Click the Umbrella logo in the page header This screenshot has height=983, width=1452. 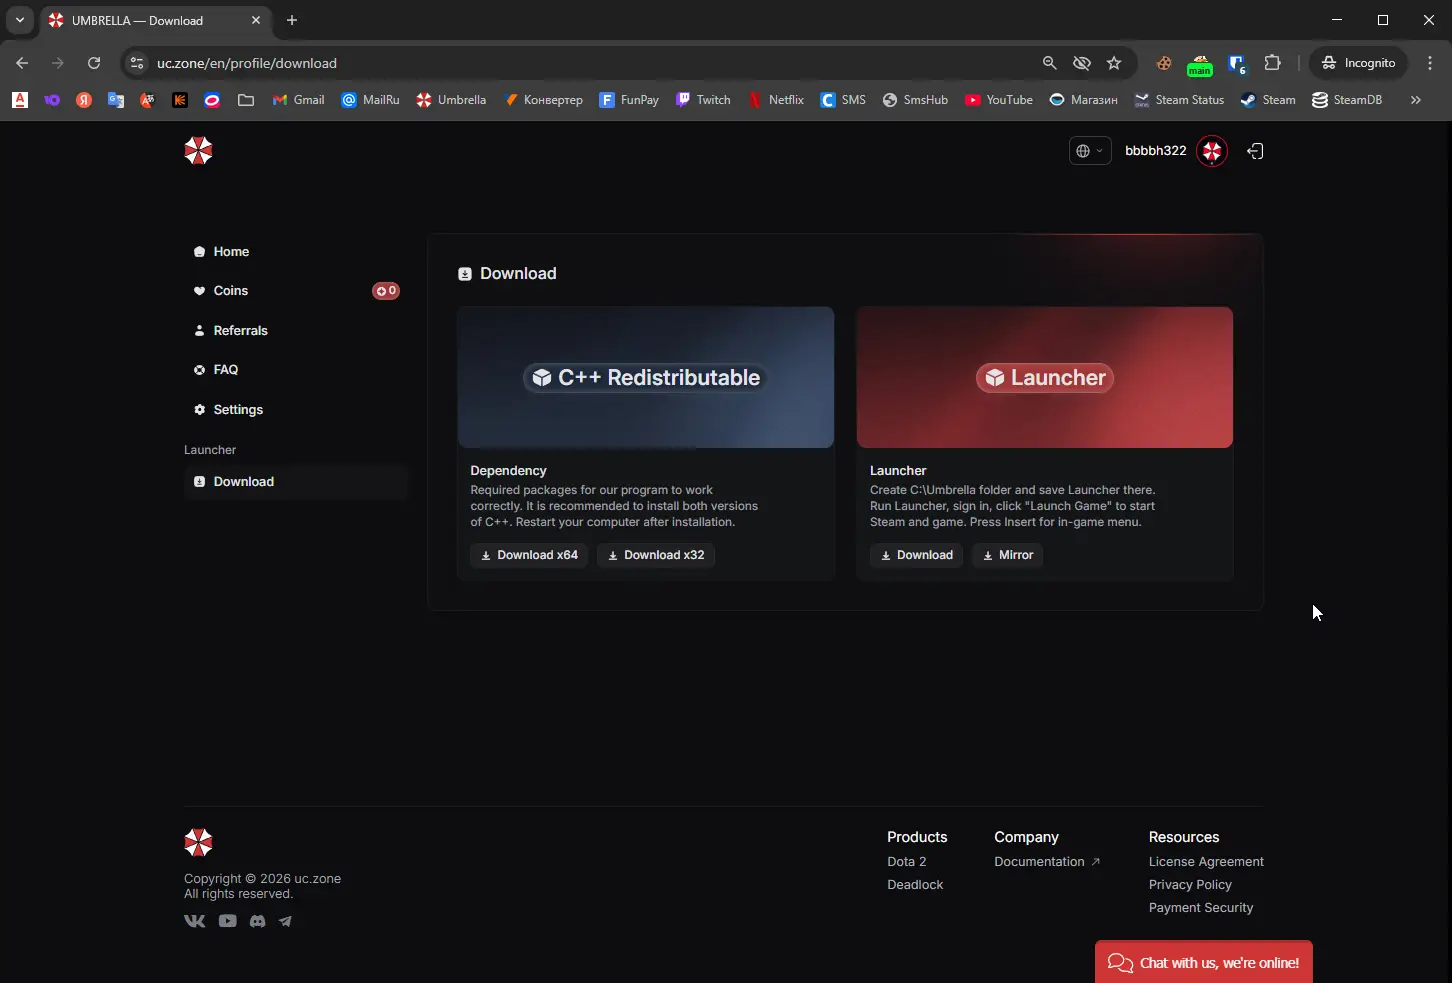click(198, 151)
